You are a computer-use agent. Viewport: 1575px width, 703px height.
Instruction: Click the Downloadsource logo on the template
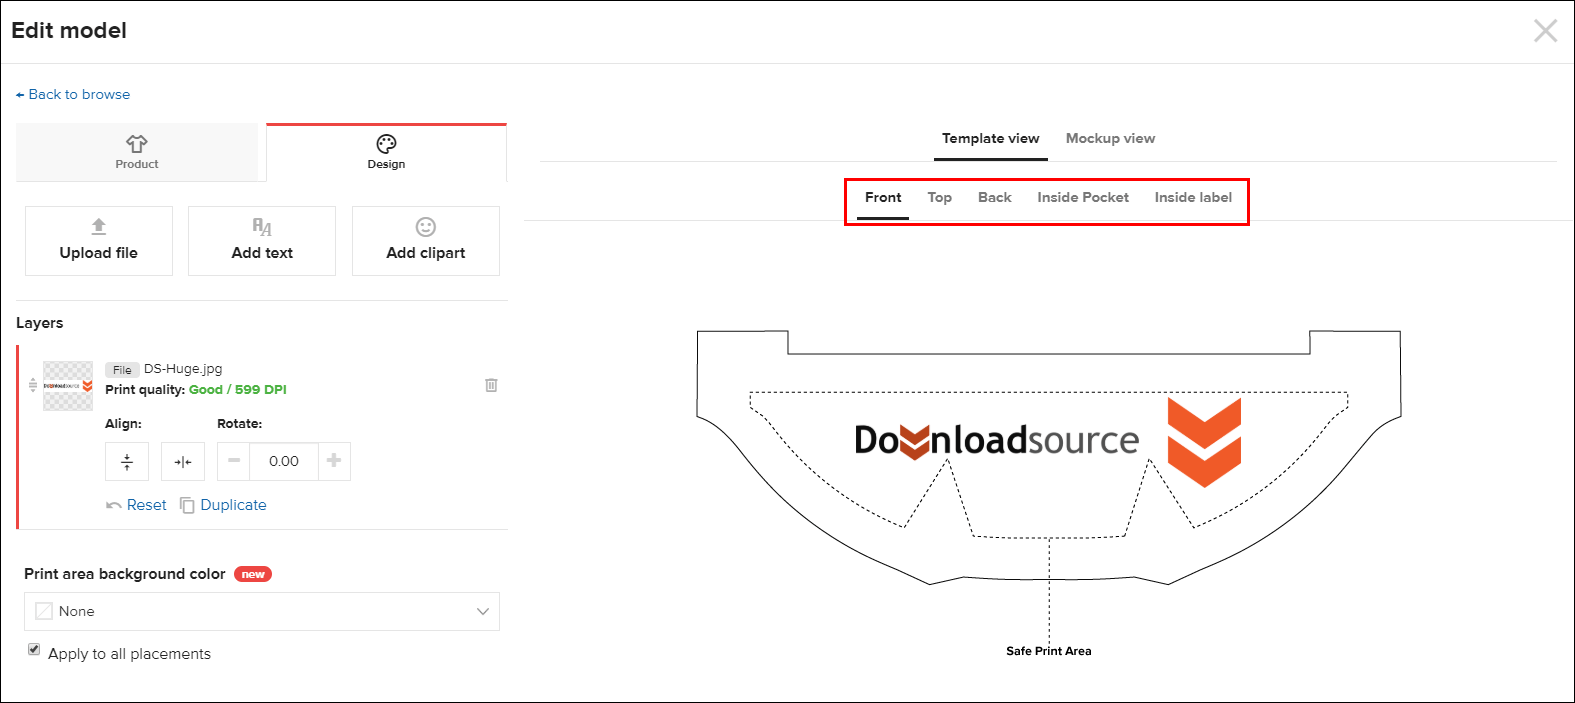[x=1047, y=441]
